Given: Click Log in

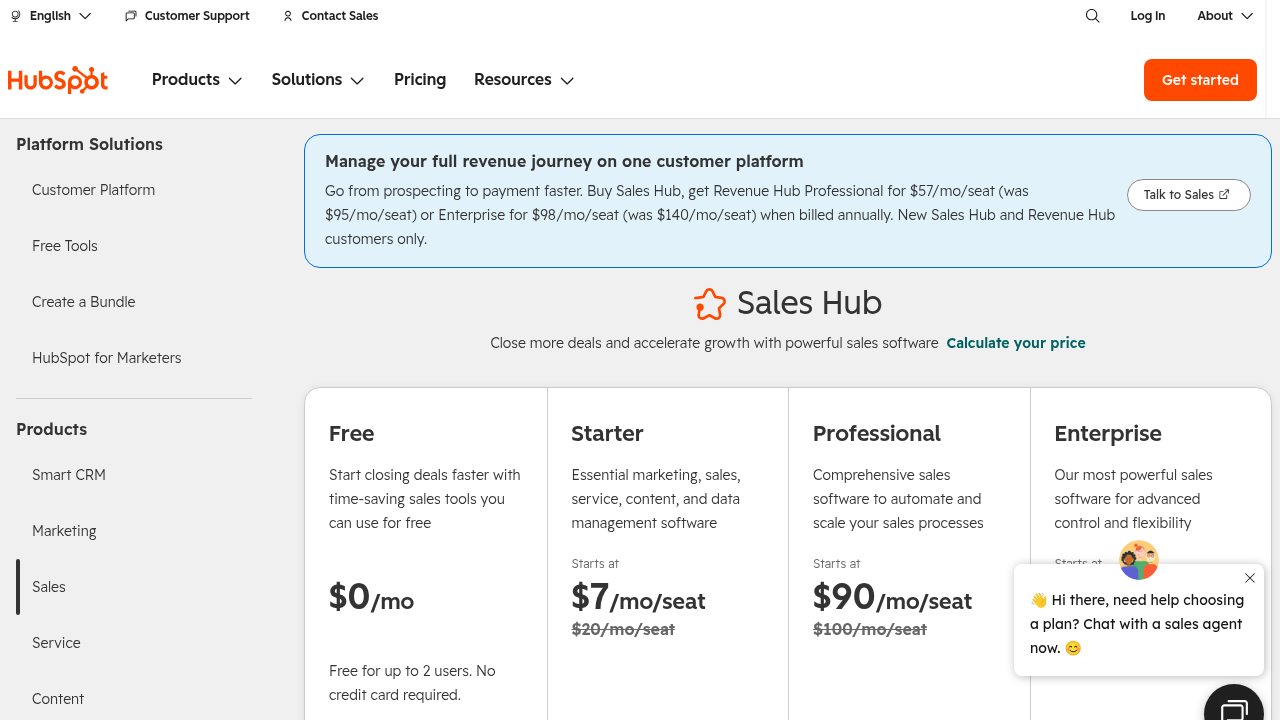Looking at the screenshot, I should pyautogui.click(x=1148, y=16).
